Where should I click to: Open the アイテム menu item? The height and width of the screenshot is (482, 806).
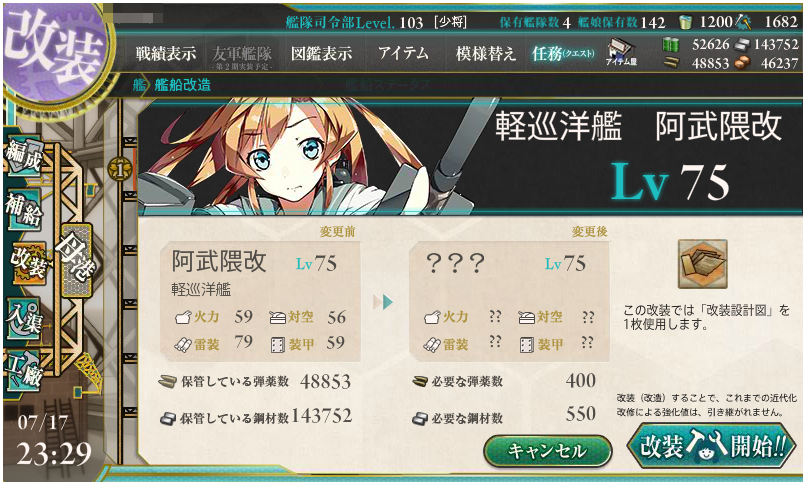(403, 53)
